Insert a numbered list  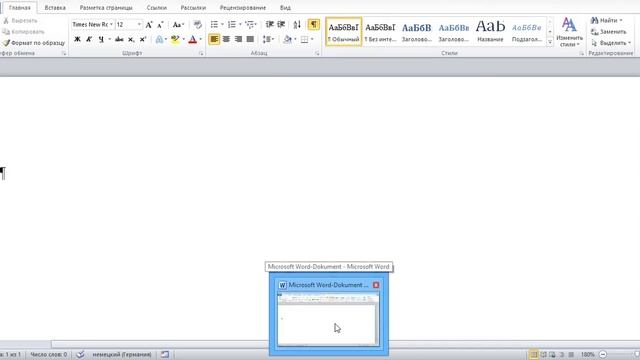(x=232, y=25)
